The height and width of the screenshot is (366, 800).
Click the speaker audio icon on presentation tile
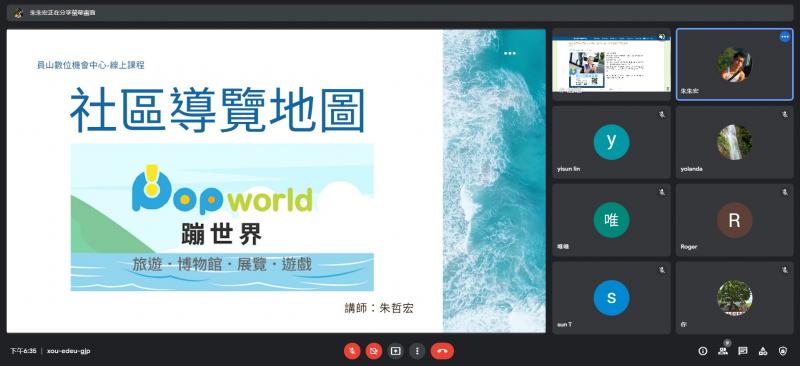(x=662, y=37)
